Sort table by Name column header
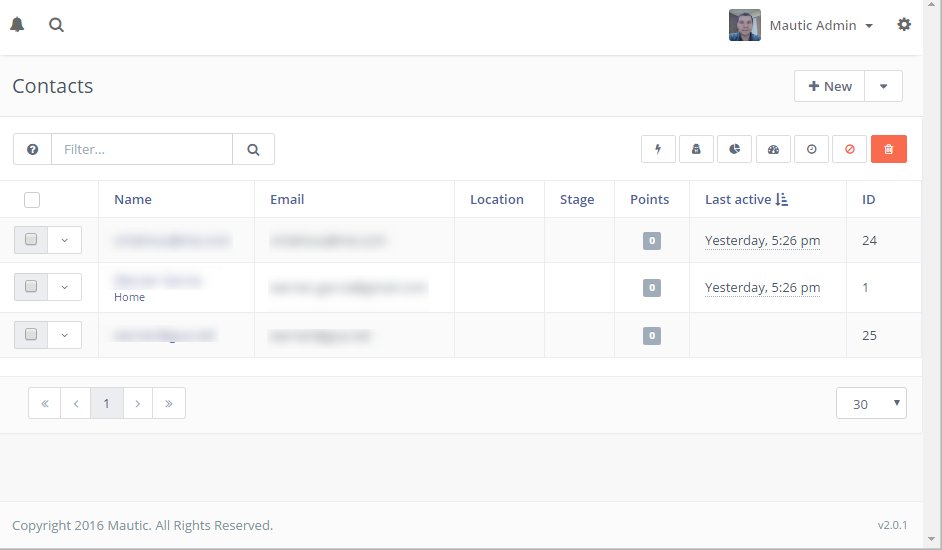942x550 pixels. click(133, 200)
